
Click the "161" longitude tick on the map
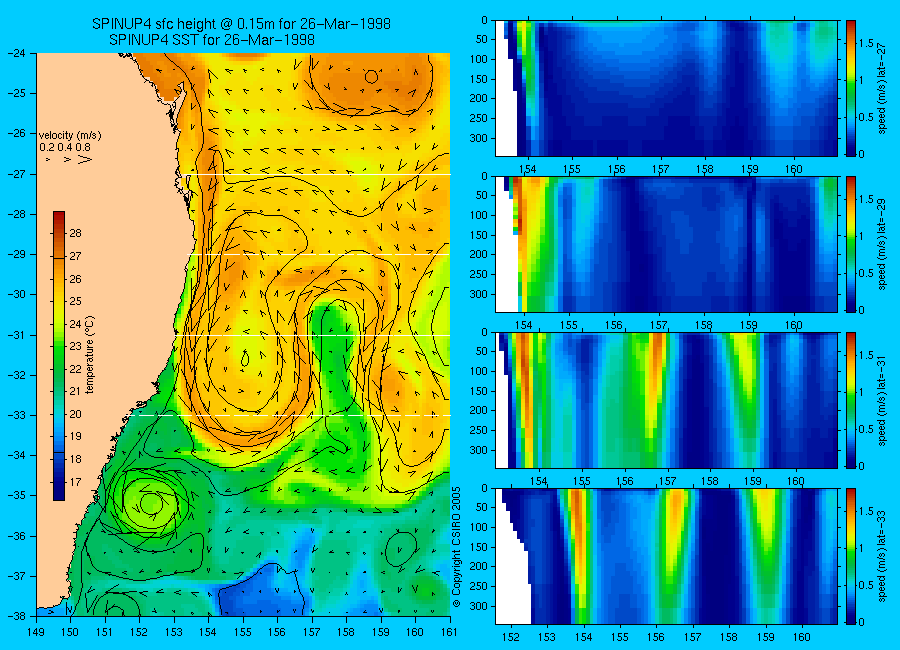[x=449, y=632]
